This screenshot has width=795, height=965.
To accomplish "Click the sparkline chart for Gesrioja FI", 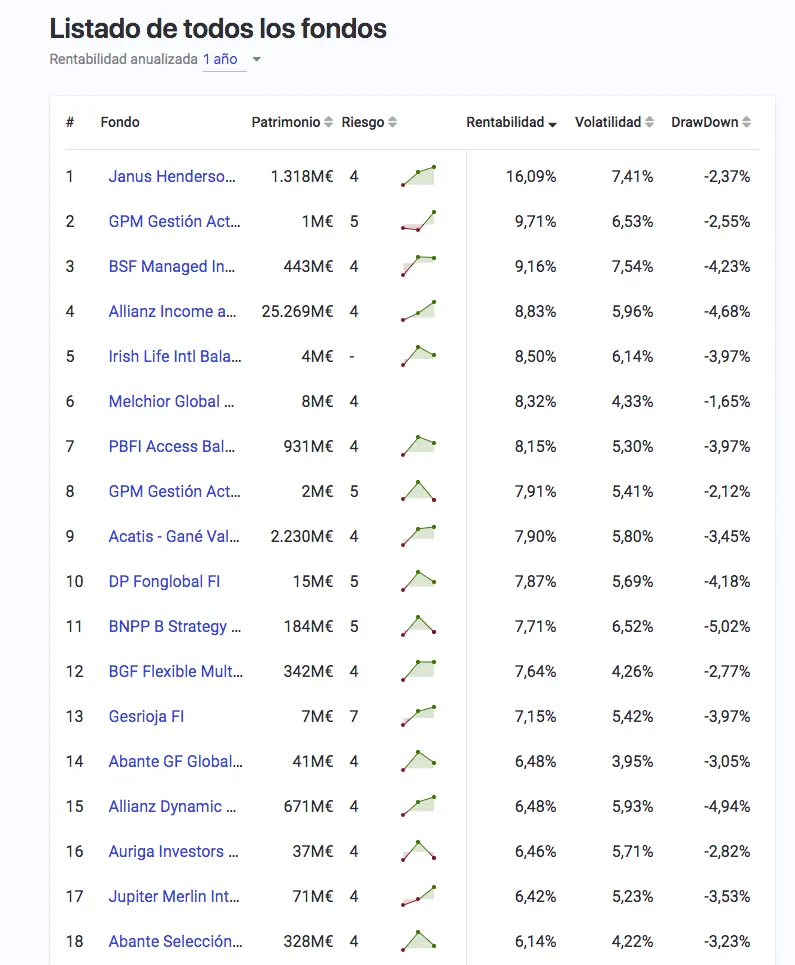I will coord(419,716).
